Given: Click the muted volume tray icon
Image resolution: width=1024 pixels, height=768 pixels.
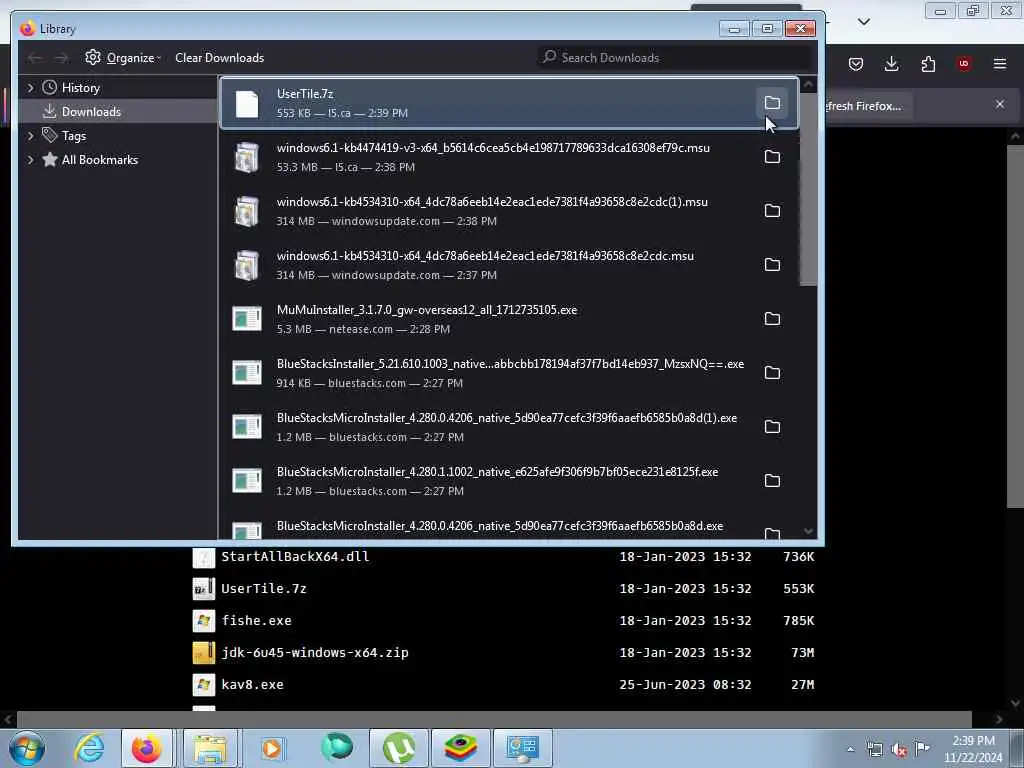Looking at the screenshot, I should (x=899, y=750).
